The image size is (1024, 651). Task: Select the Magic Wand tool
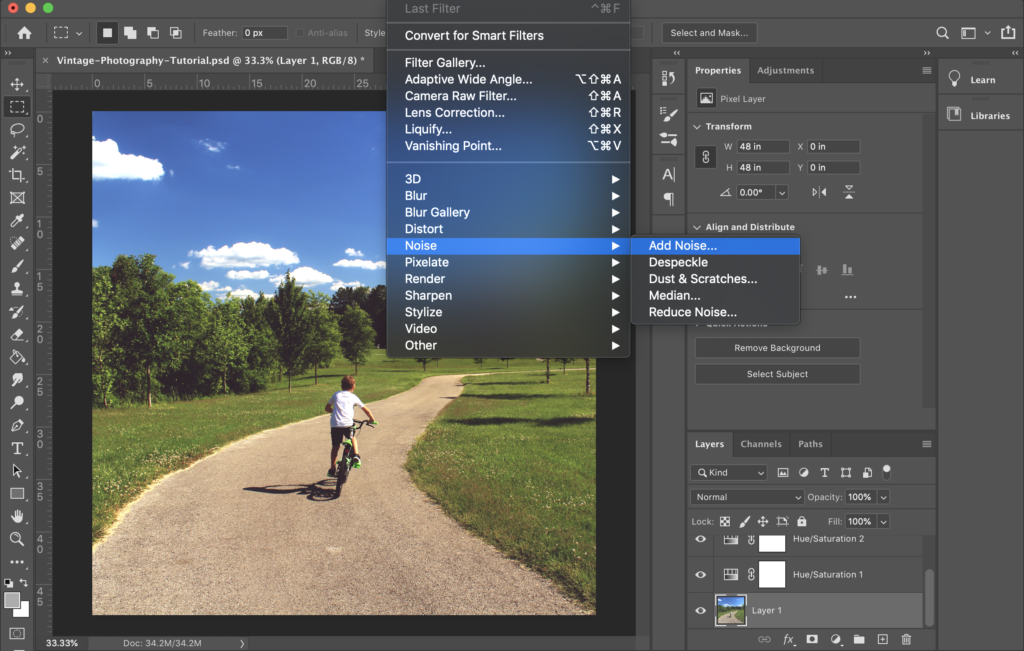pos(18,152)
